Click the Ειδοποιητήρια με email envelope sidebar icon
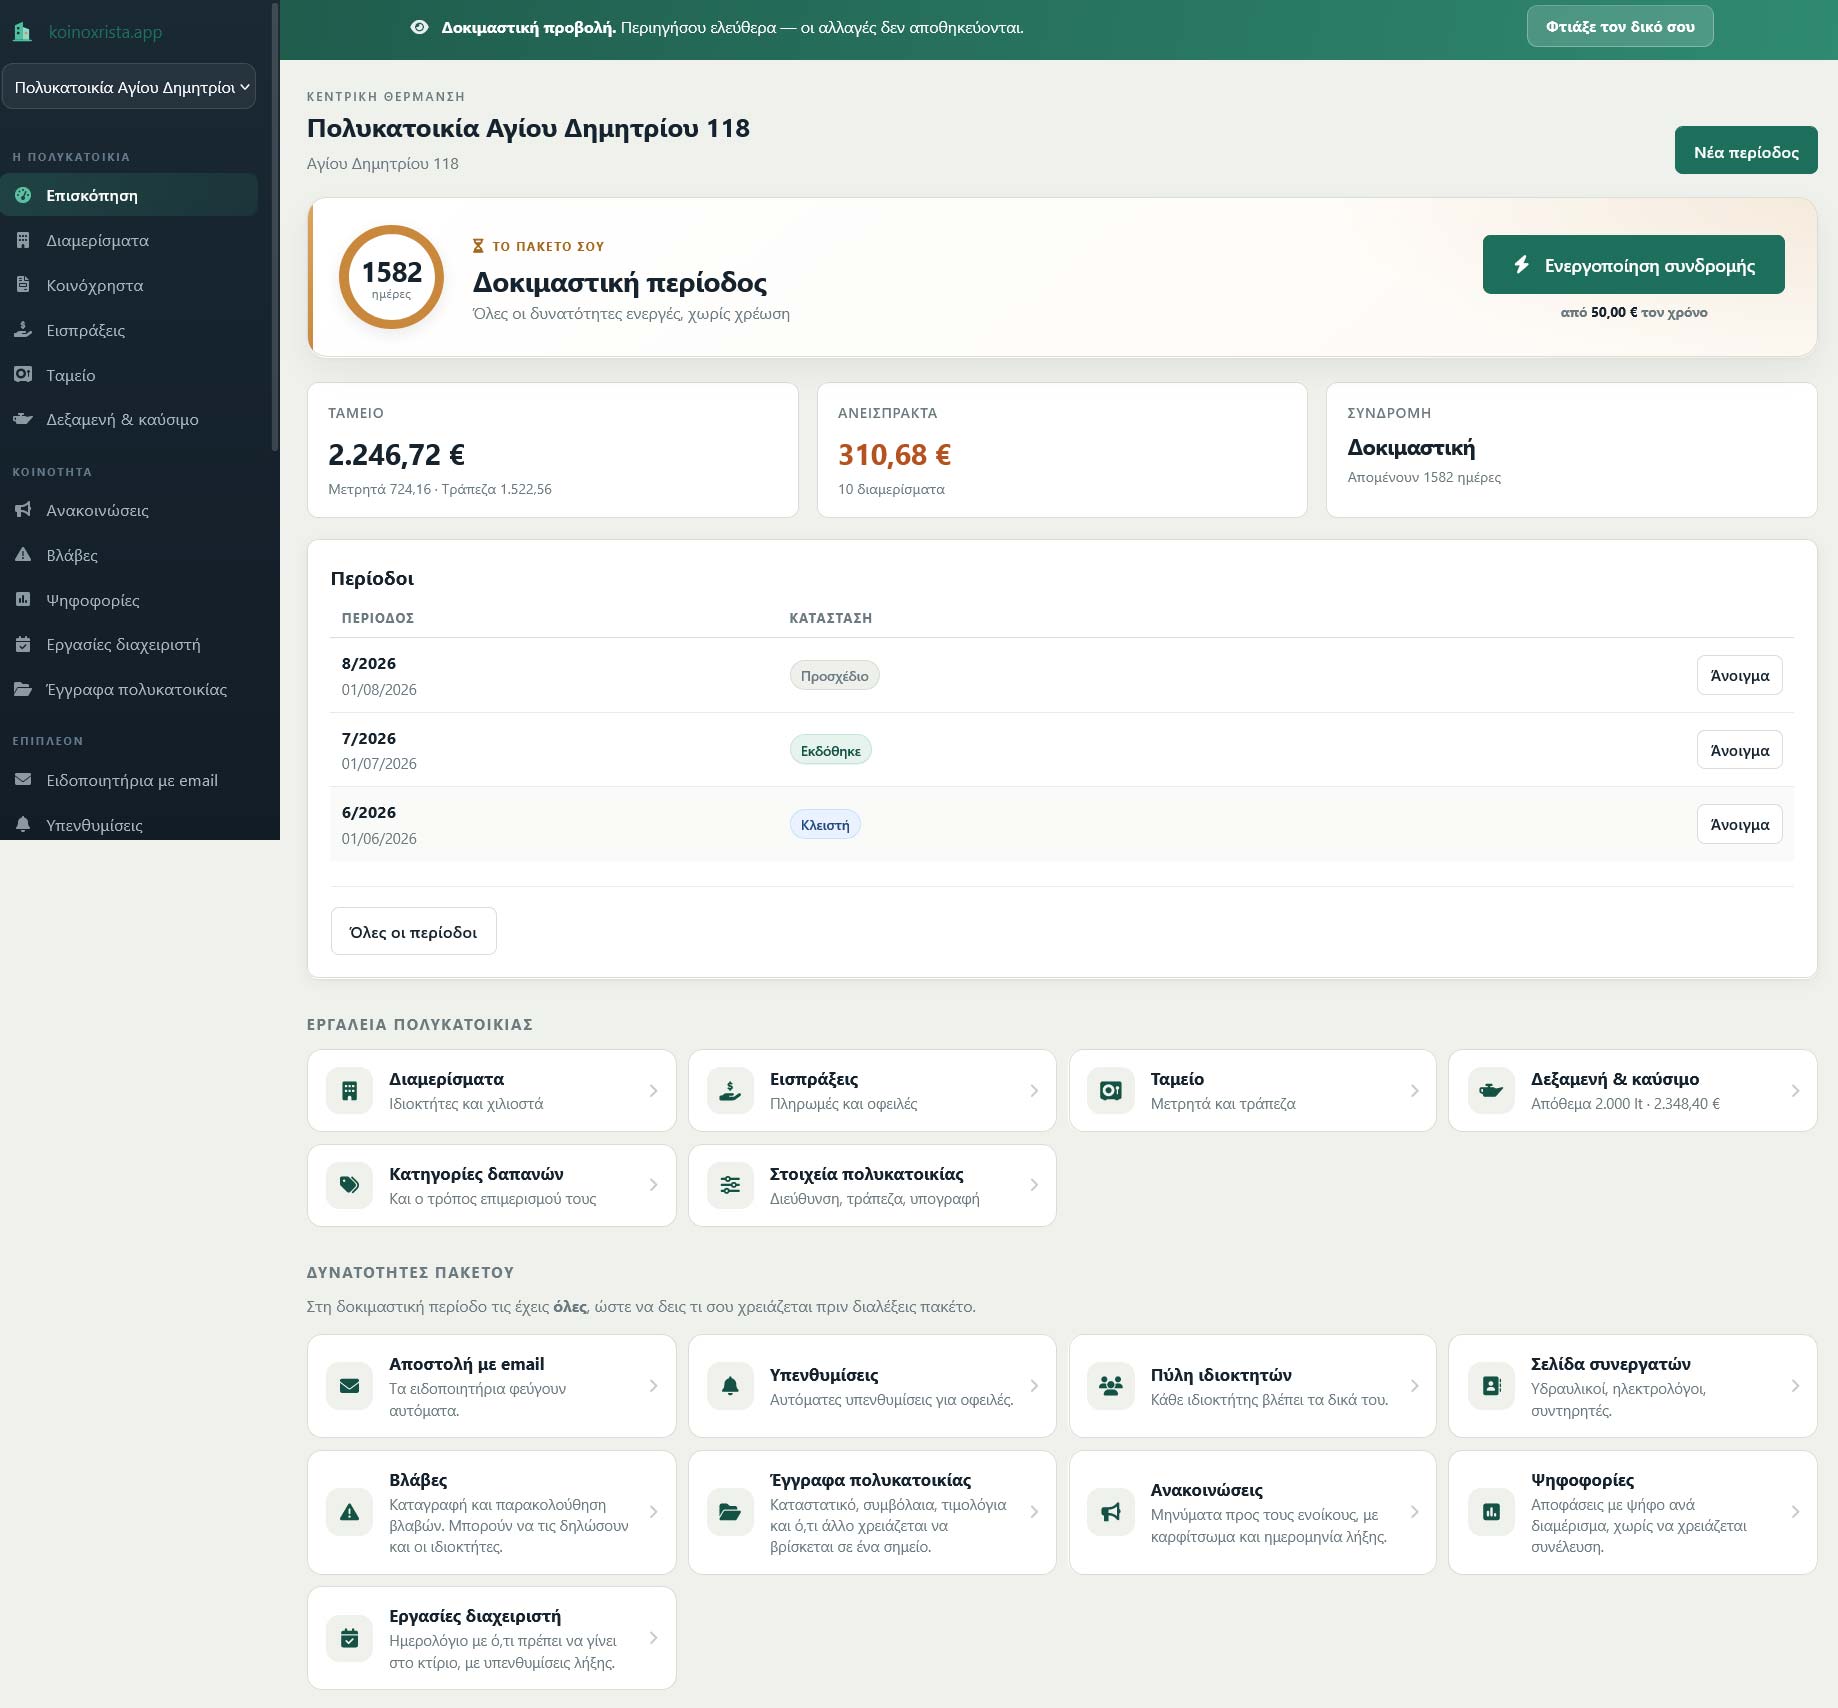Screen dimensions: 1838x1708 23,780
